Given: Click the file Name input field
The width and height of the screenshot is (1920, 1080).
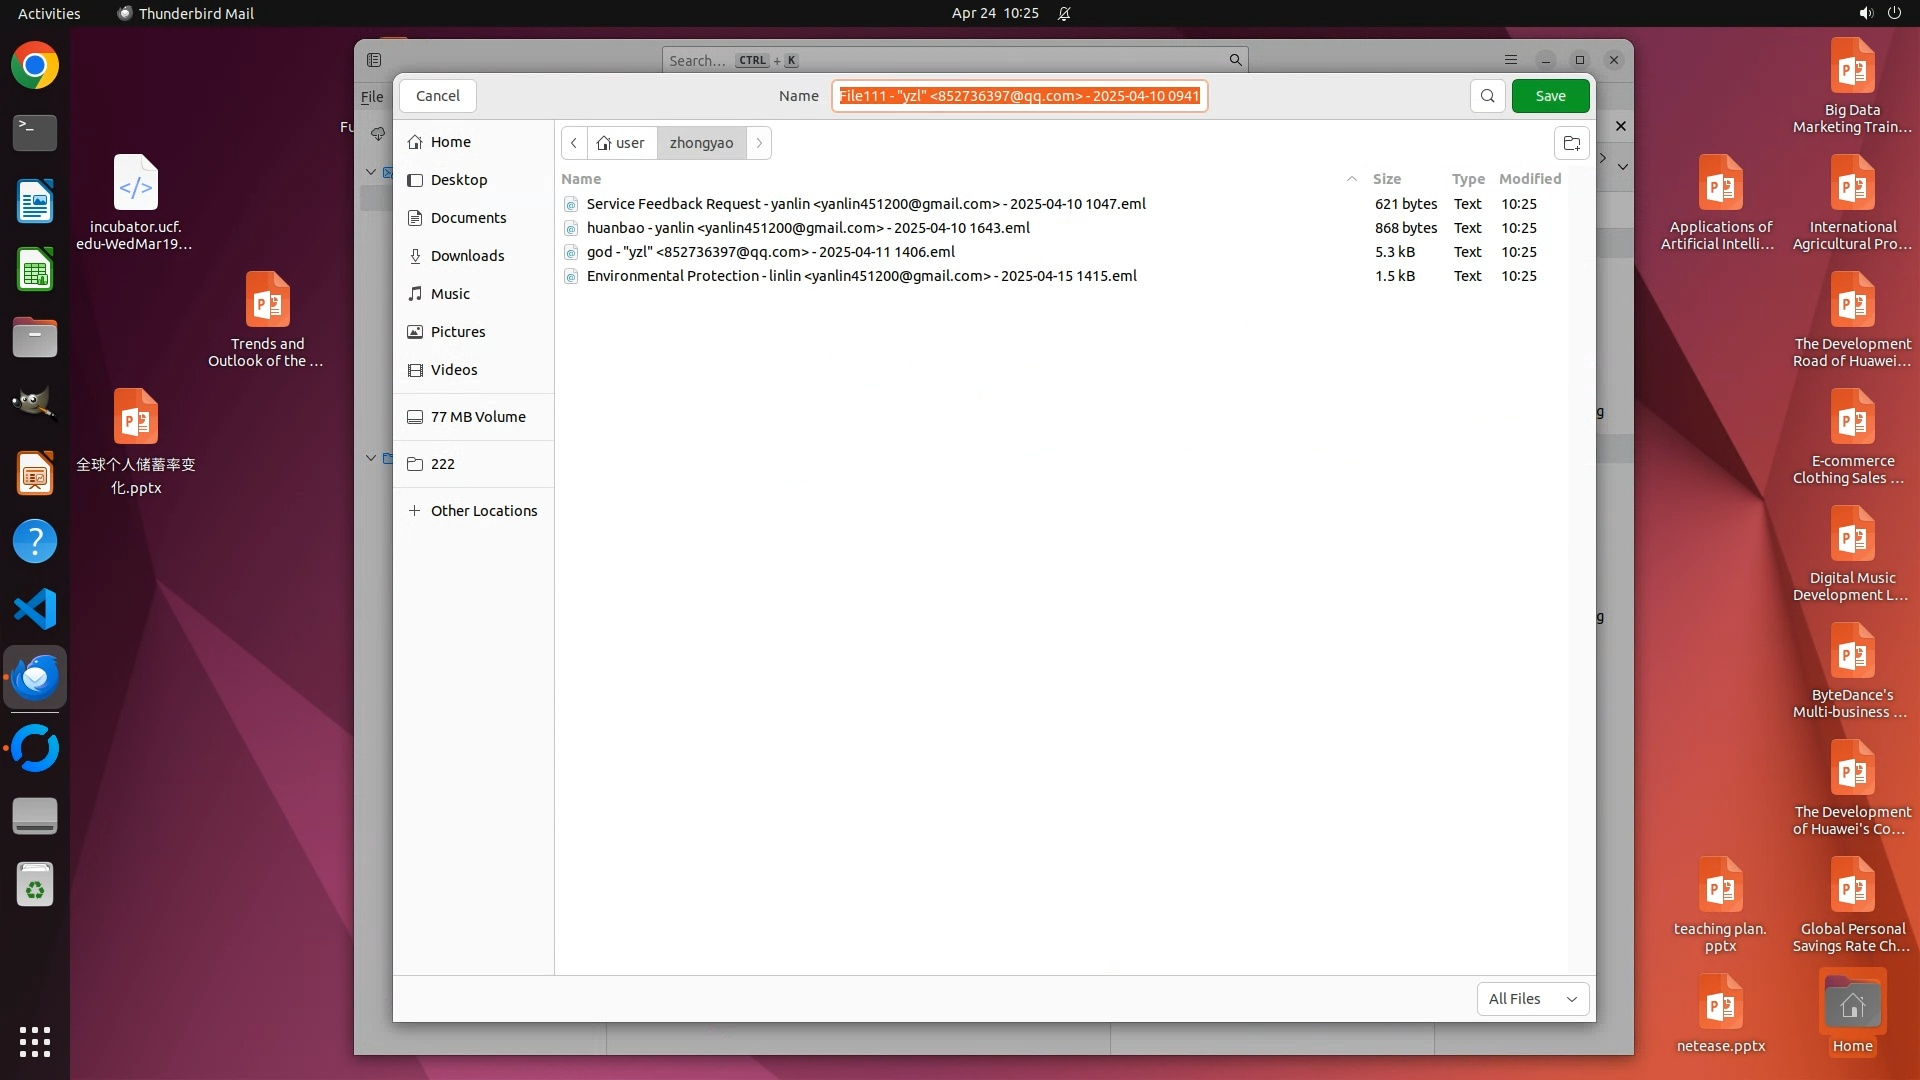Looking at the screenshot, I should point(1018,96).
